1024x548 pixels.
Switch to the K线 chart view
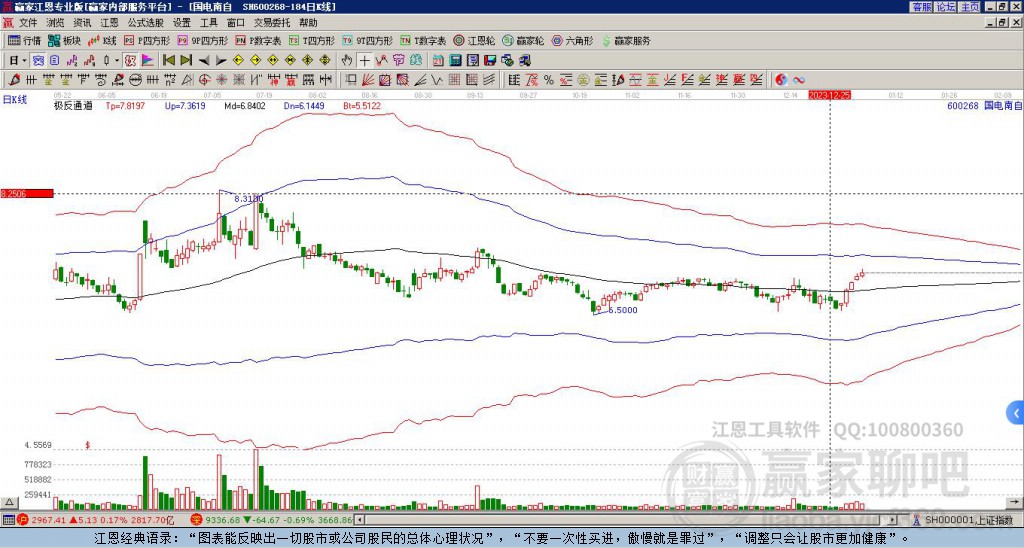click(103, 40)
